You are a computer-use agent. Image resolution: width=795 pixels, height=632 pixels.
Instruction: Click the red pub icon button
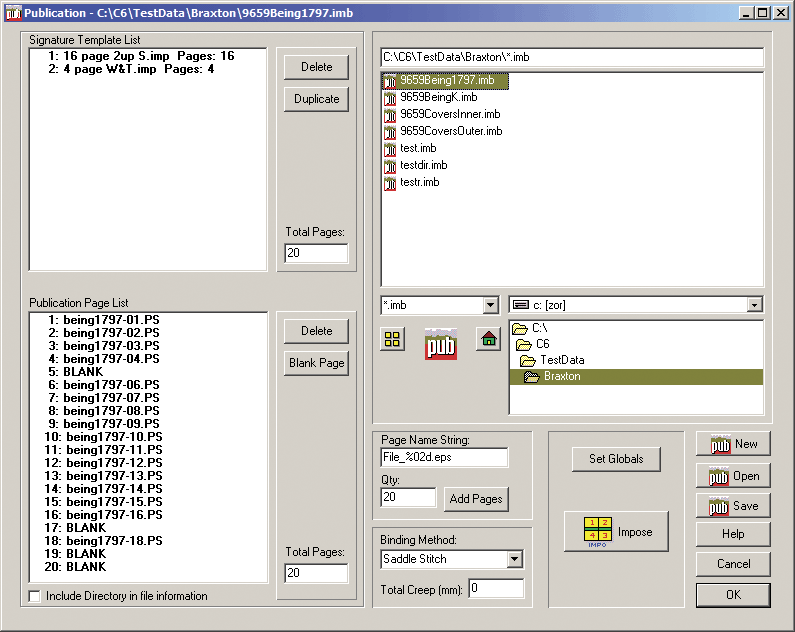[440, 343]
